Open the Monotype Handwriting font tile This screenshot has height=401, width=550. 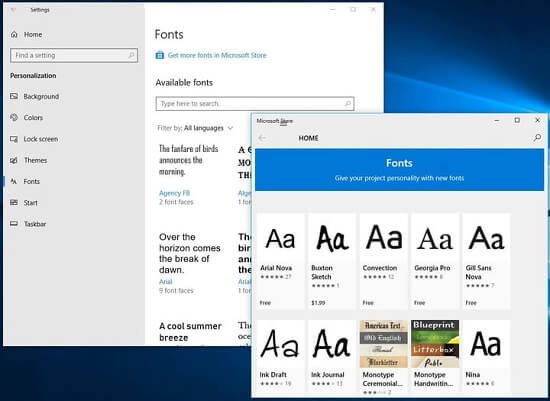(x=435, y=357)
